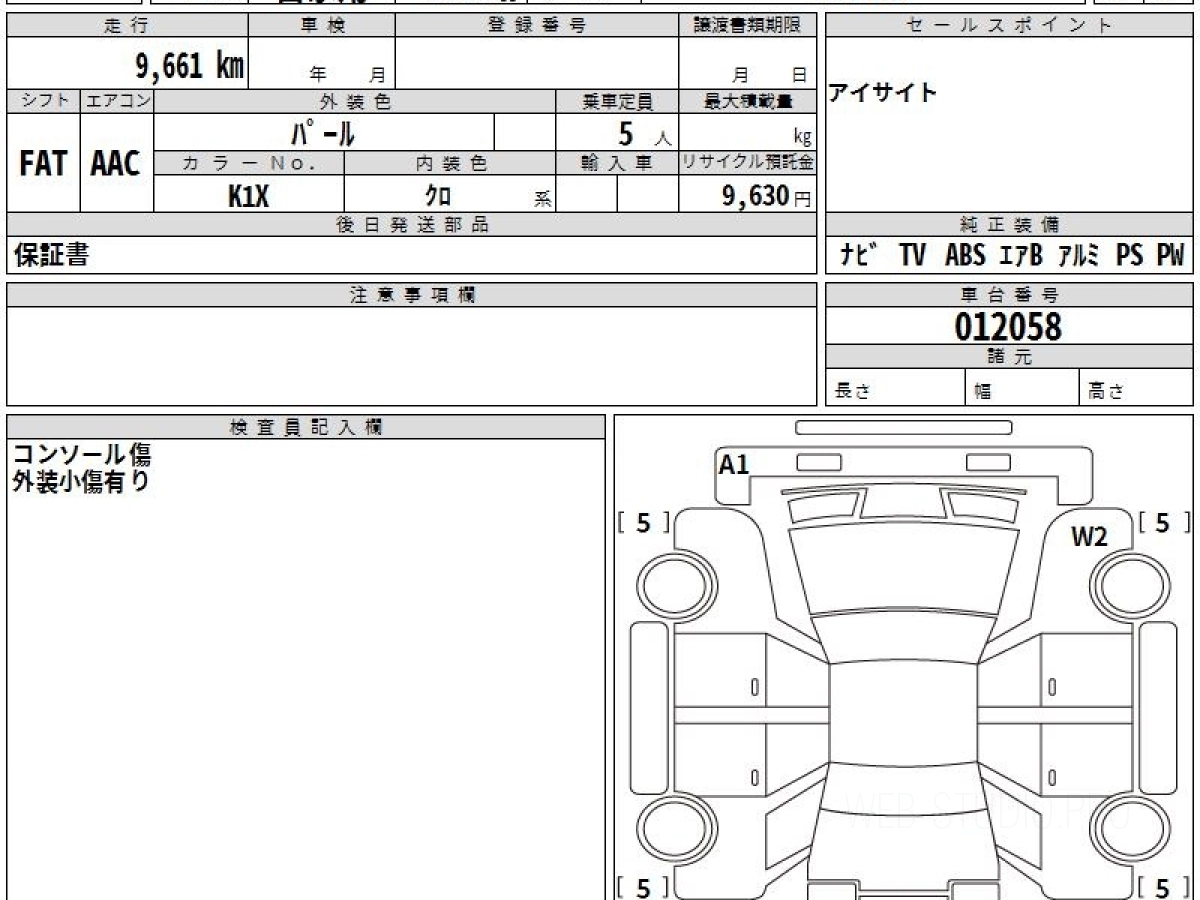Select the color code K1X
The image size is (1200, 900).
tap(248, 196)
